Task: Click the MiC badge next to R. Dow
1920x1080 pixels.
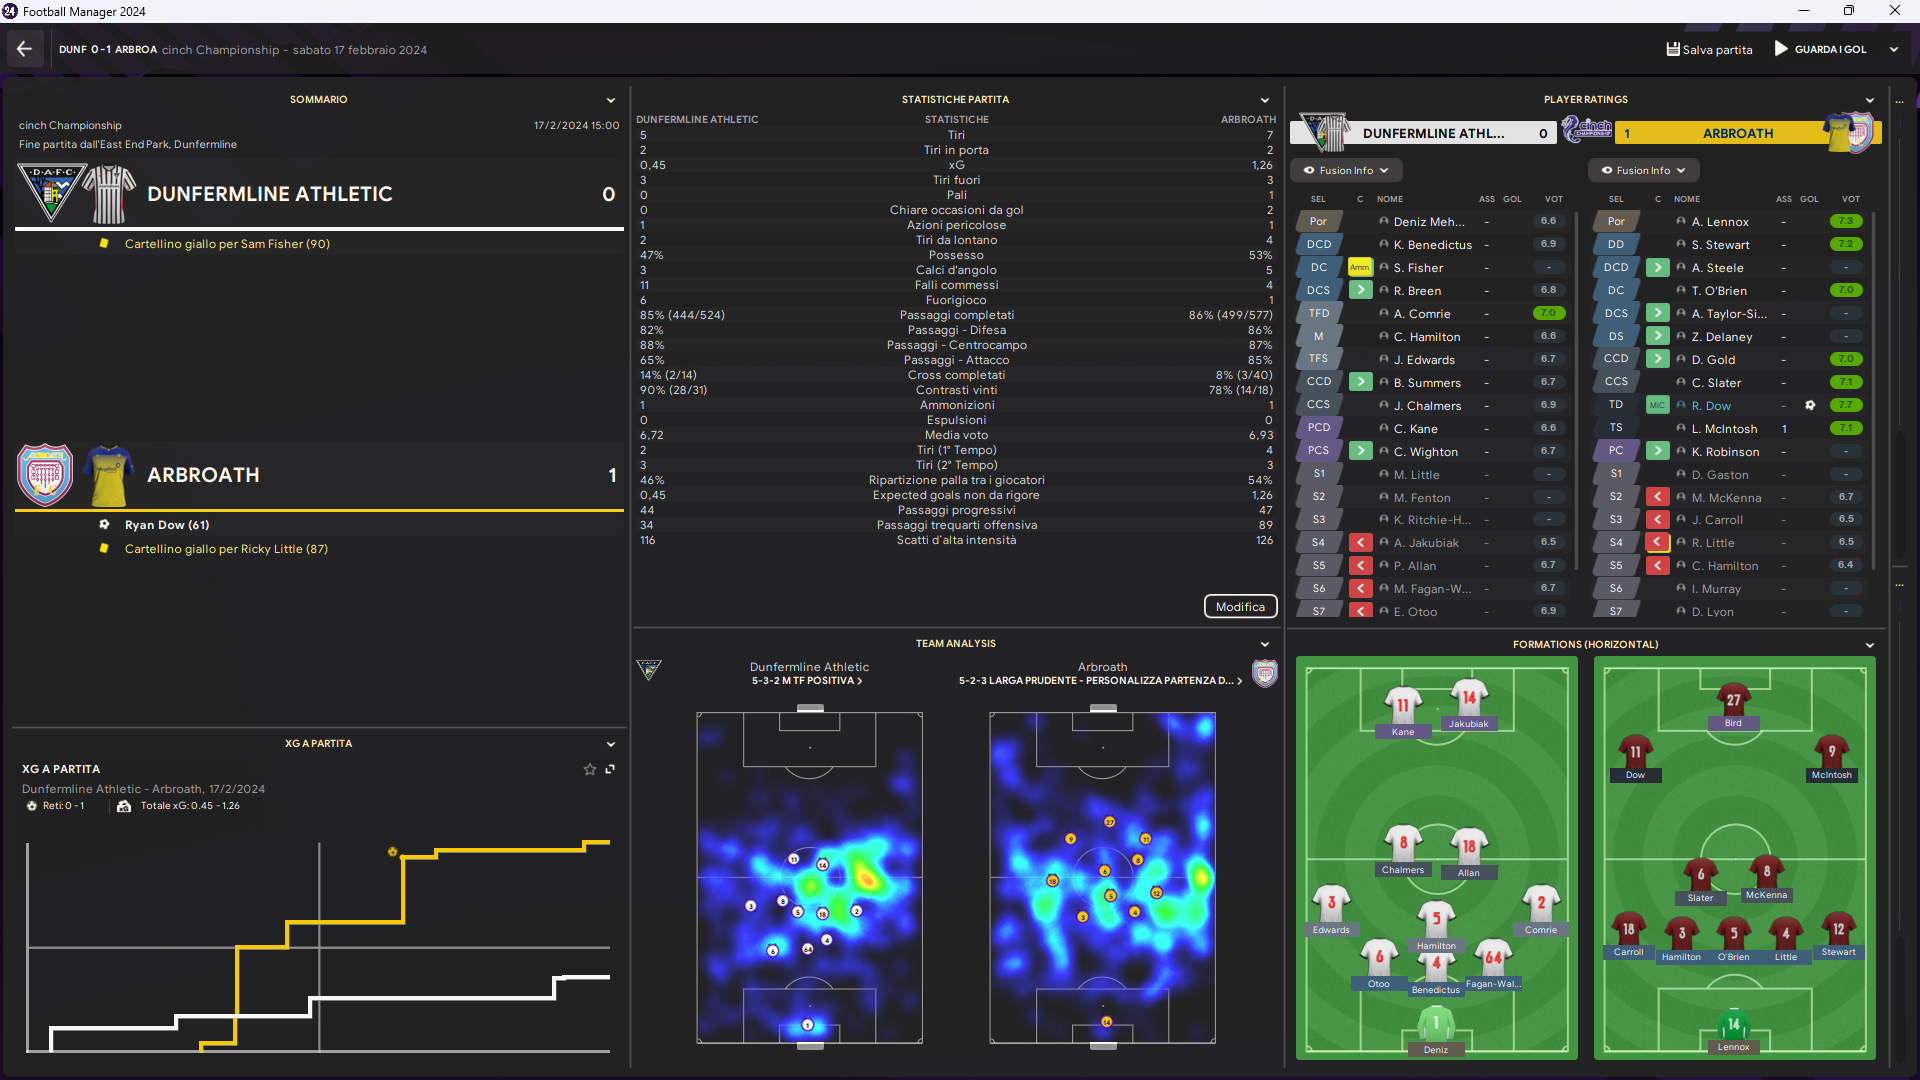Action: click(x=1657, y=406)
